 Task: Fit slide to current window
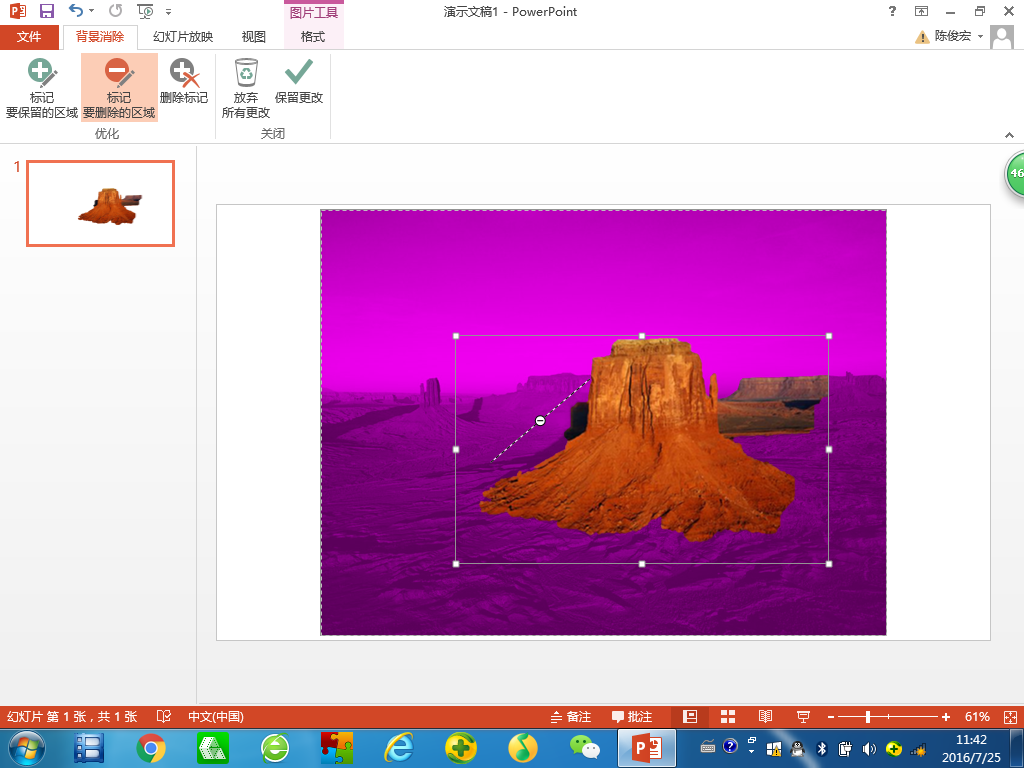point(1010,717)
